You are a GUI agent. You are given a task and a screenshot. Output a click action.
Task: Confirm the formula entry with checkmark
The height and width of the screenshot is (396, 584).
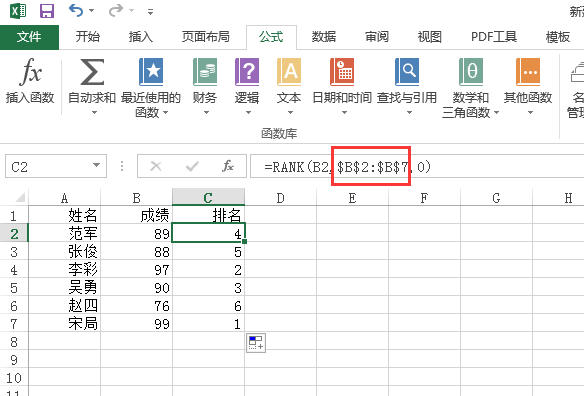pos(192,166)
